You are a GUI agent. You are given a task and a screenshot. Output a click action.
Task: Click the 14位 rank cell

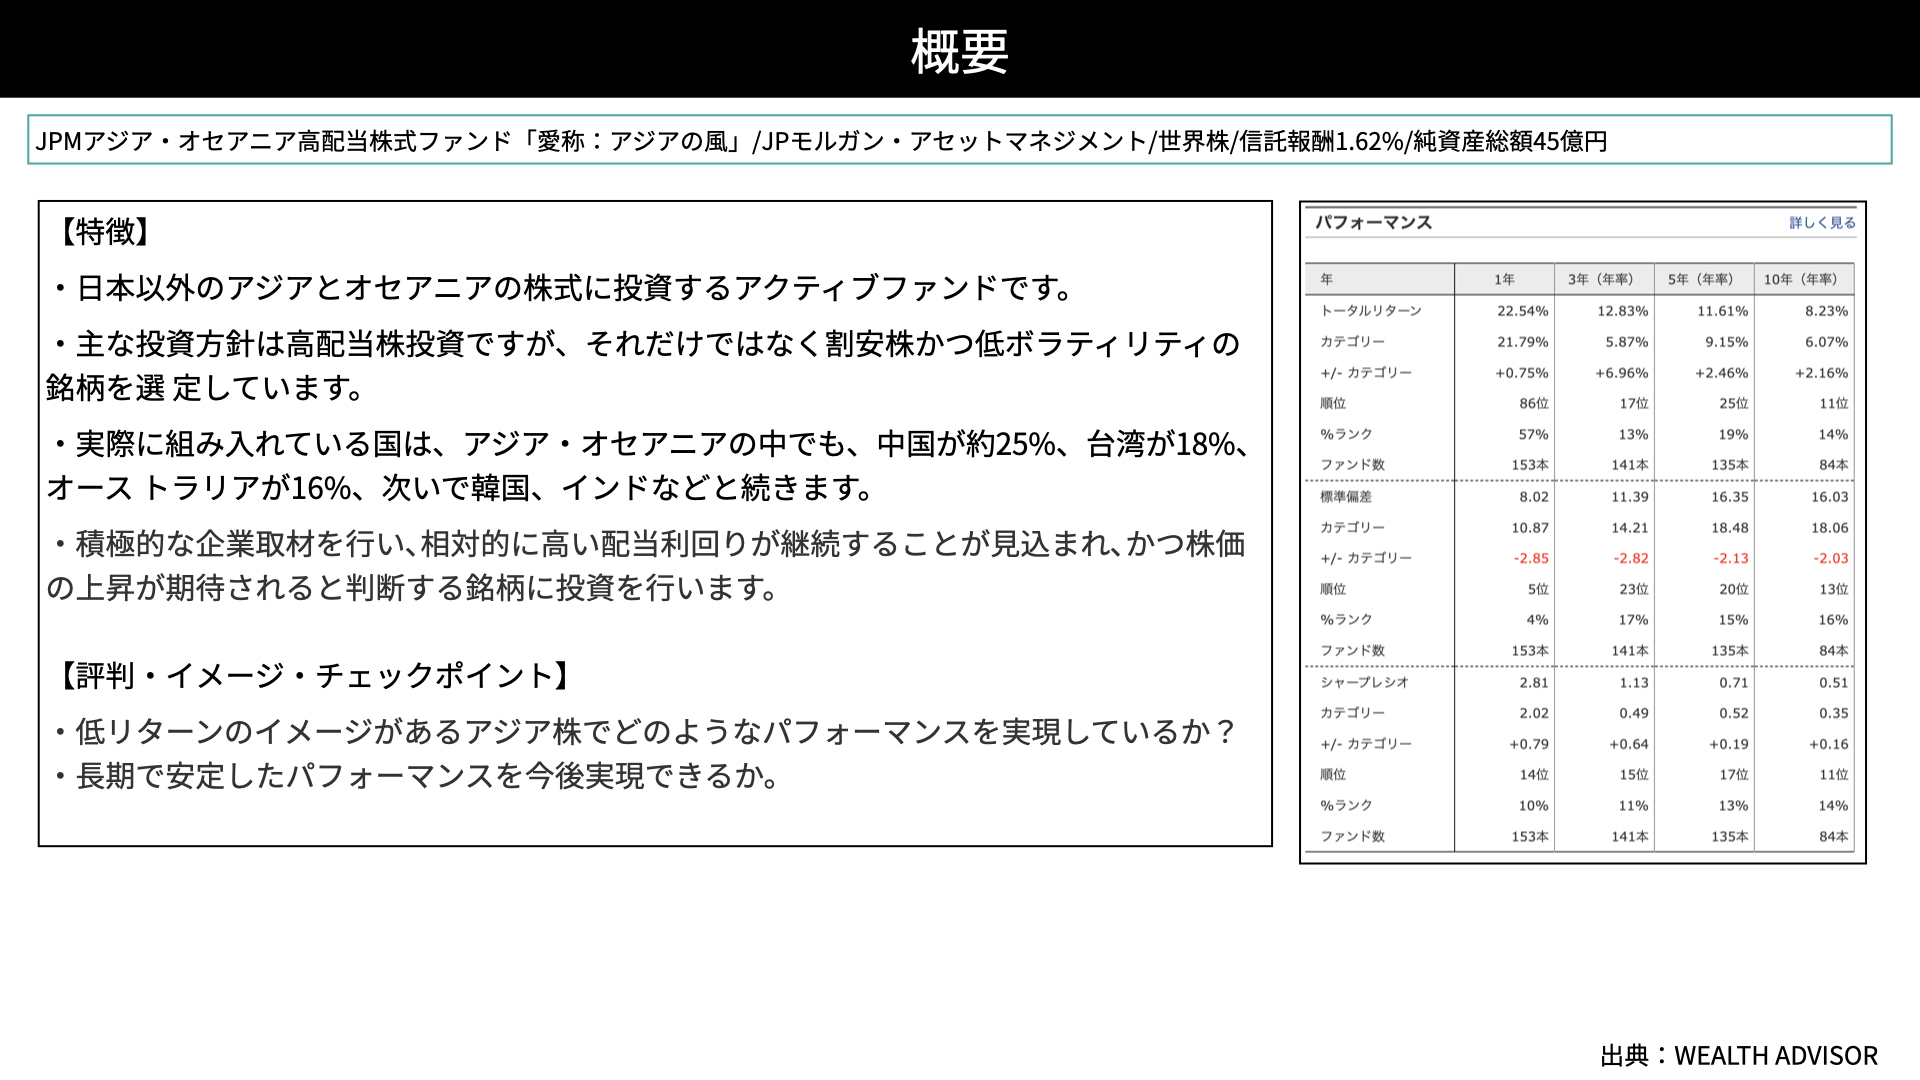[1533, 775]
